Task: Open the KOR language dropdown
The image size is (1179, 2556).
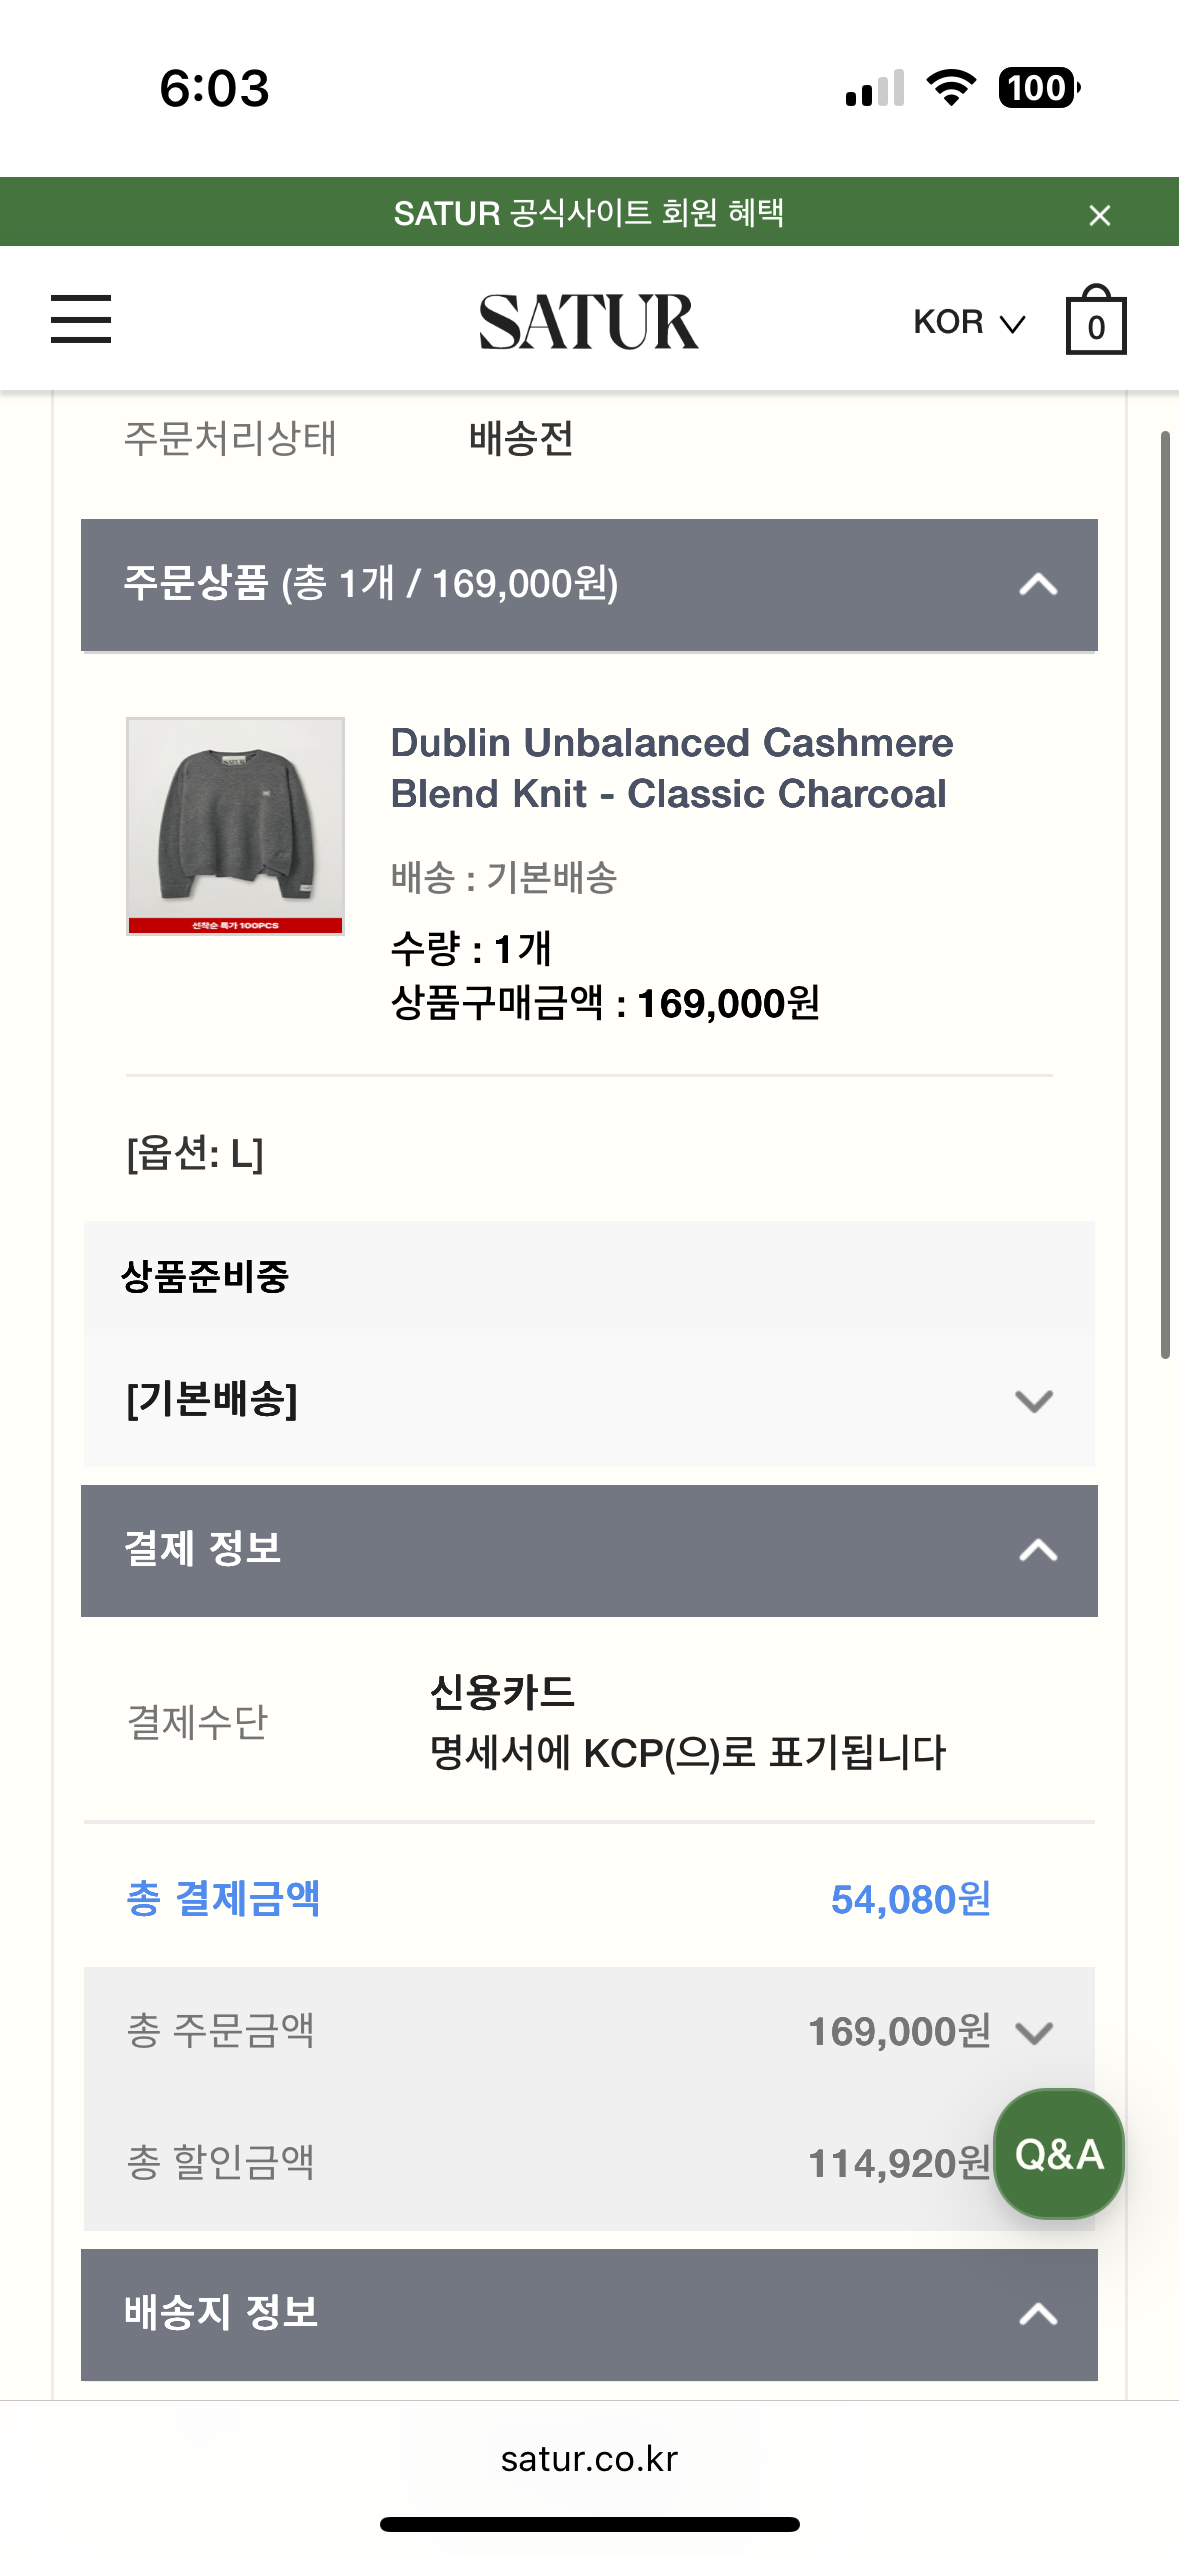Action: pos(968,322)
